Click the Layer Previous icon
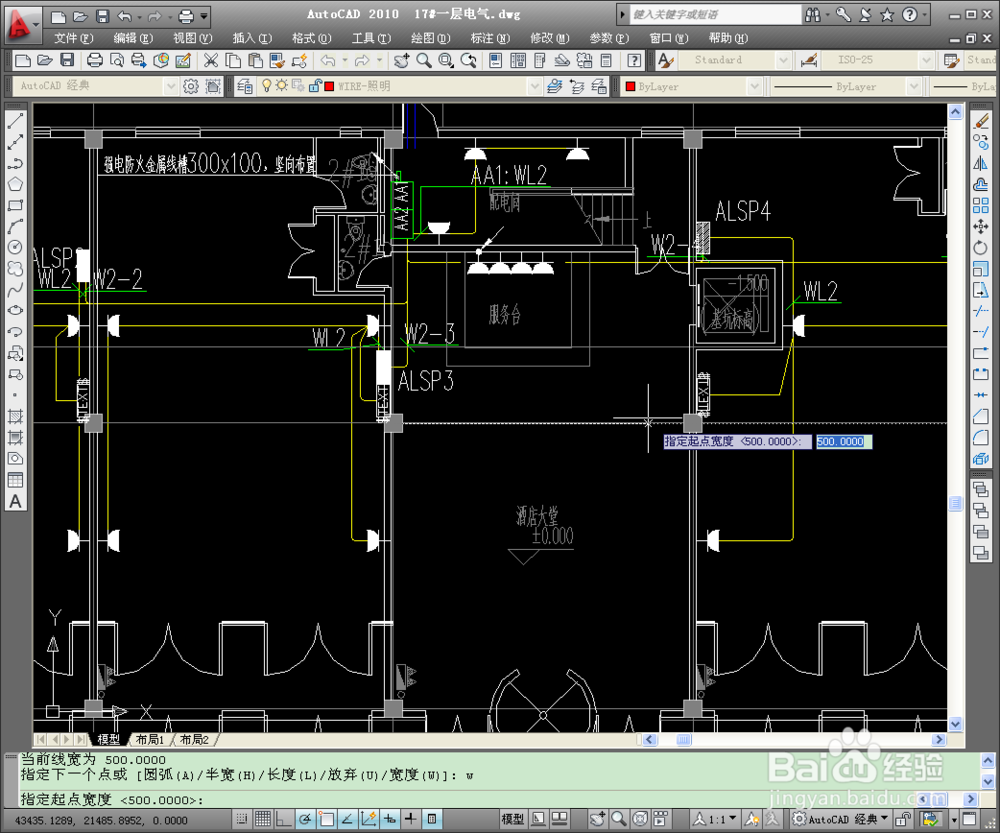The height and width of the screenshot is (833, 1000). click(x=577, y=86)
